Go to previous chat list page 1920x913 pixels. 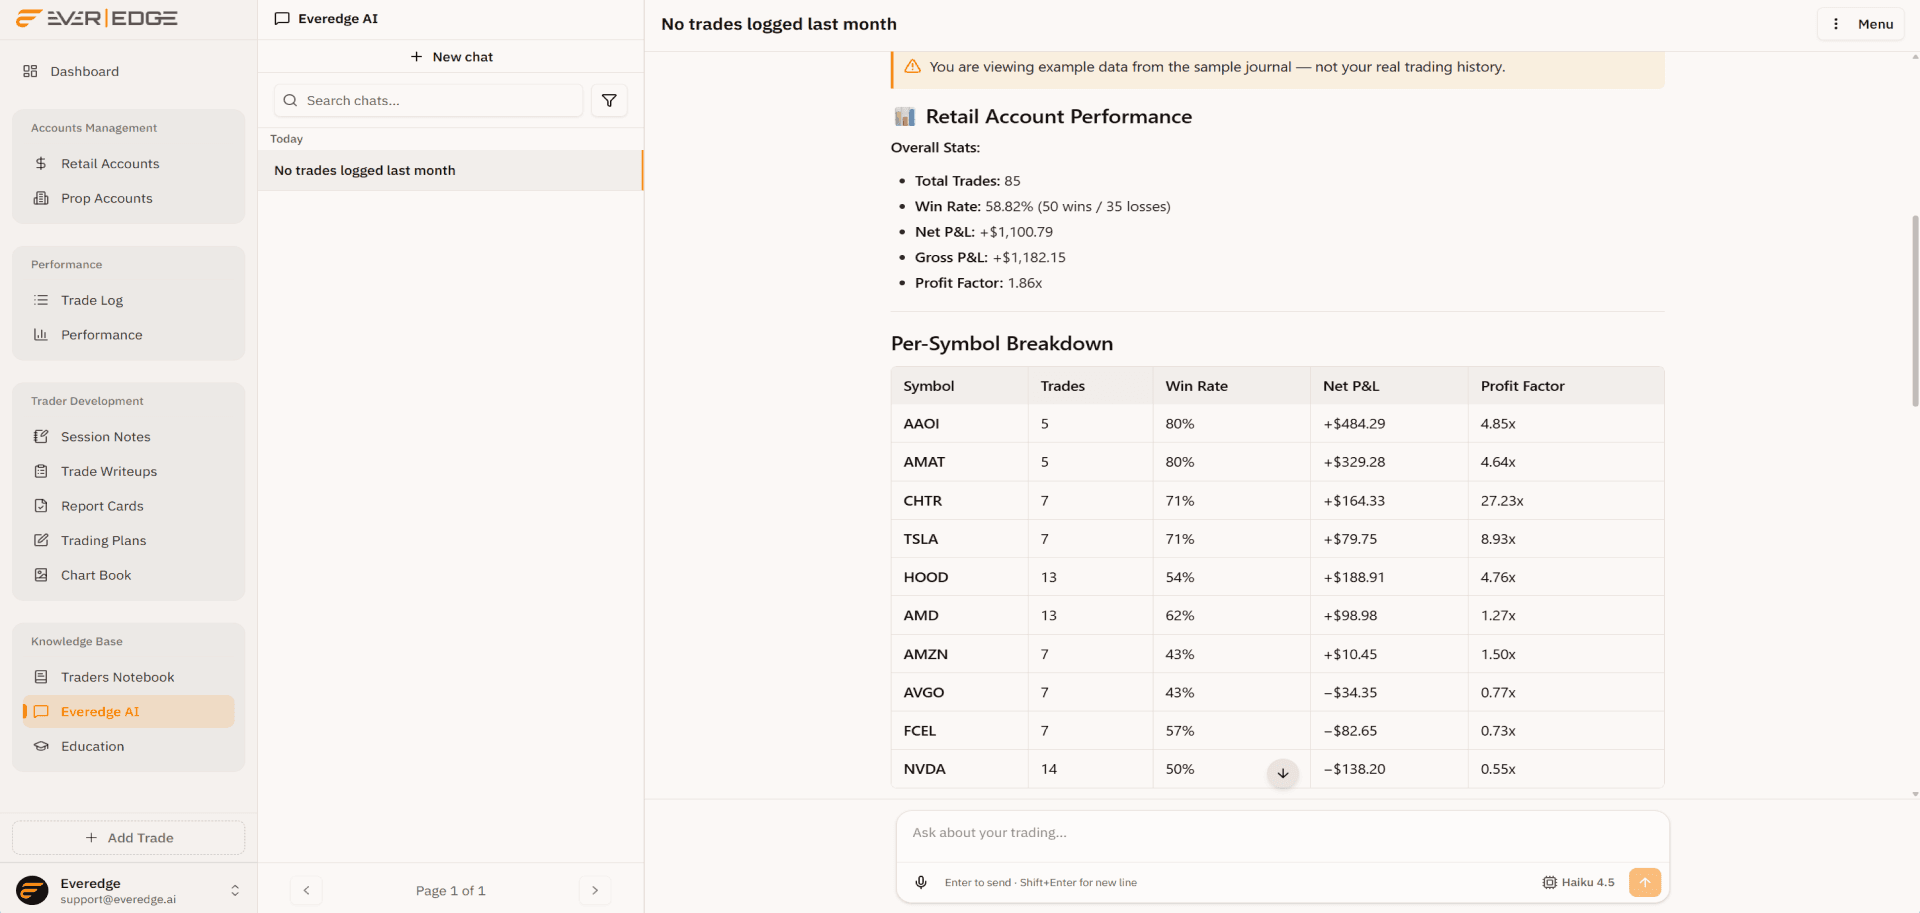(306, 890)
